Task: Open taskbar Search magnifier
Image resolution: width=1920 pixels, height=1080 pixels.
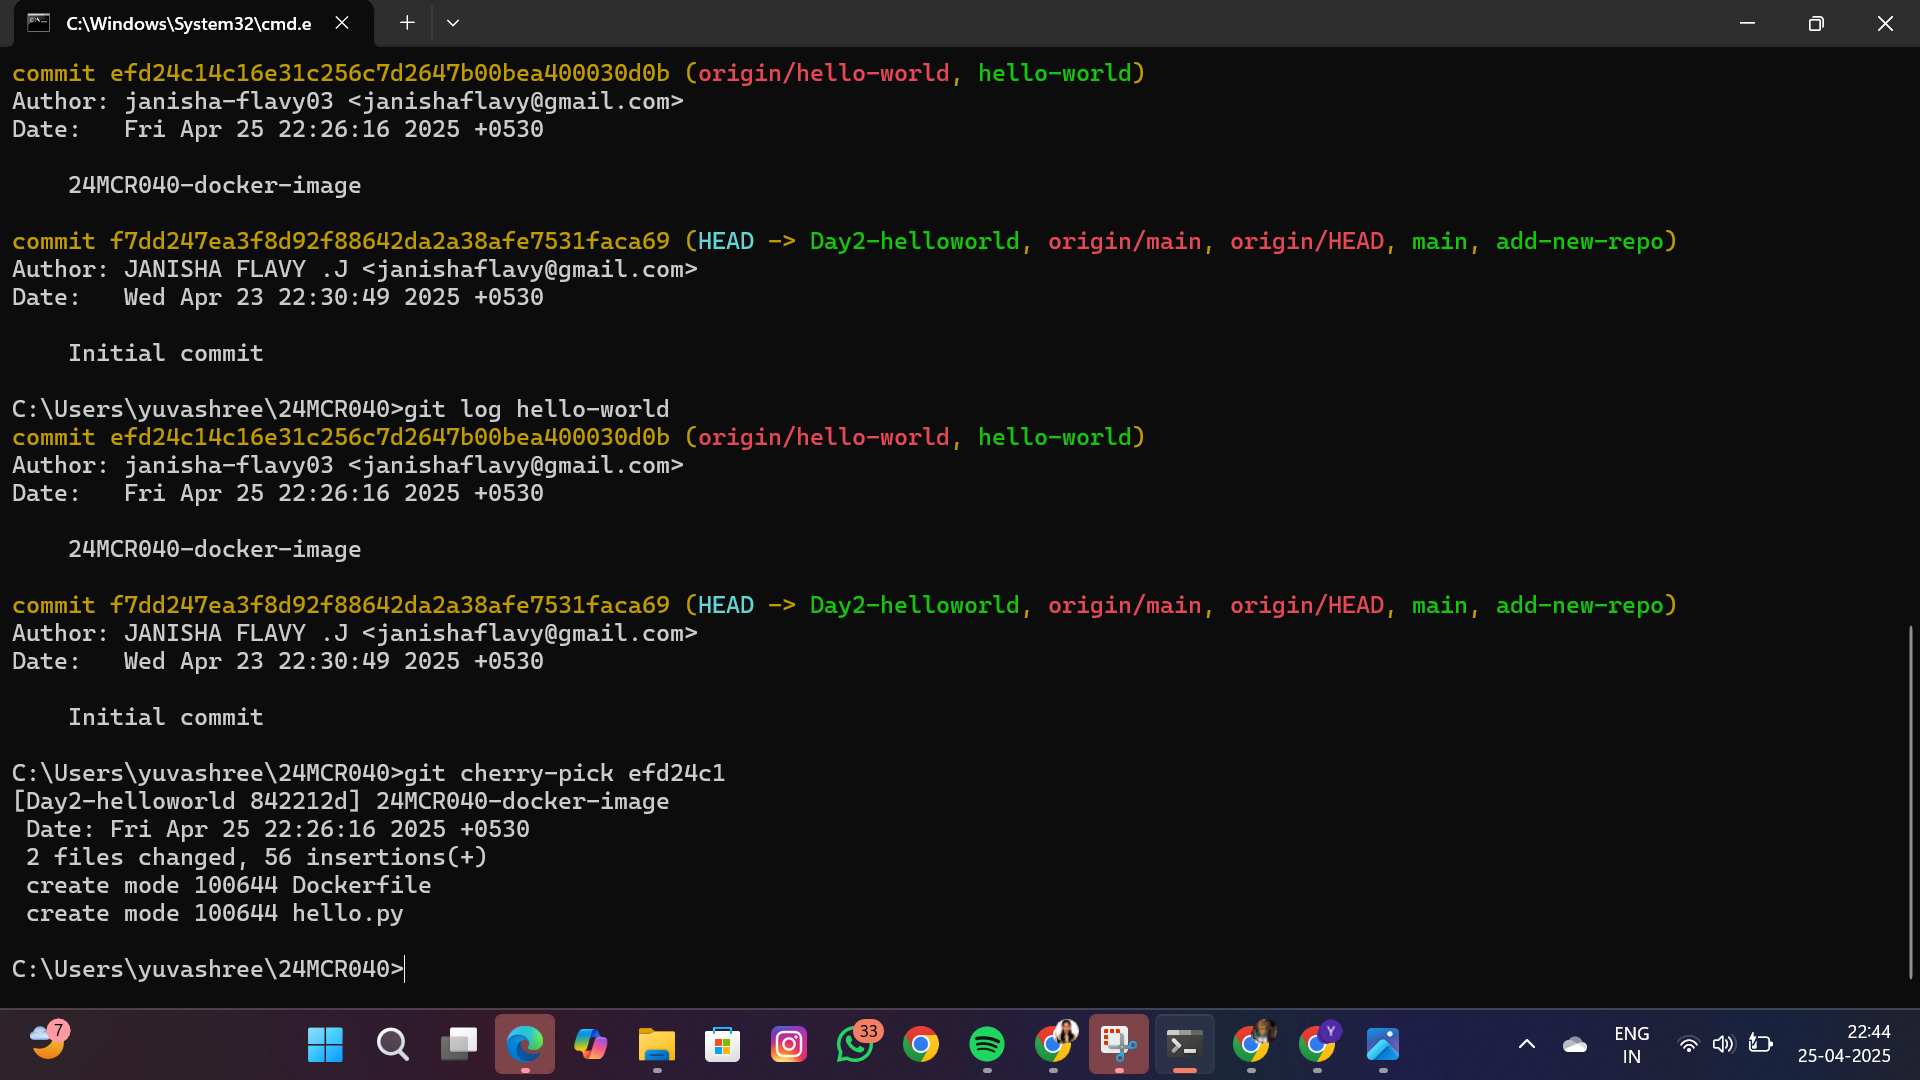Action: coord(392,1045)
